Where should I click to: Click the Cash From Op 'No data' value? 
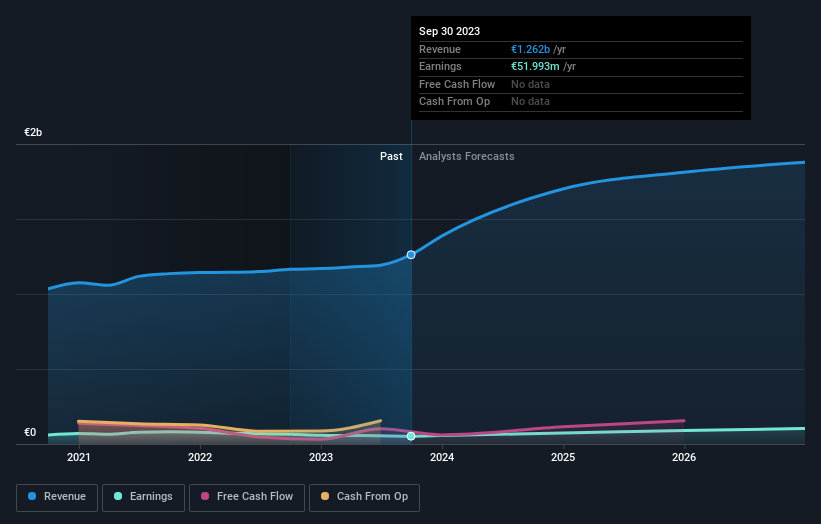pos(530,102)
